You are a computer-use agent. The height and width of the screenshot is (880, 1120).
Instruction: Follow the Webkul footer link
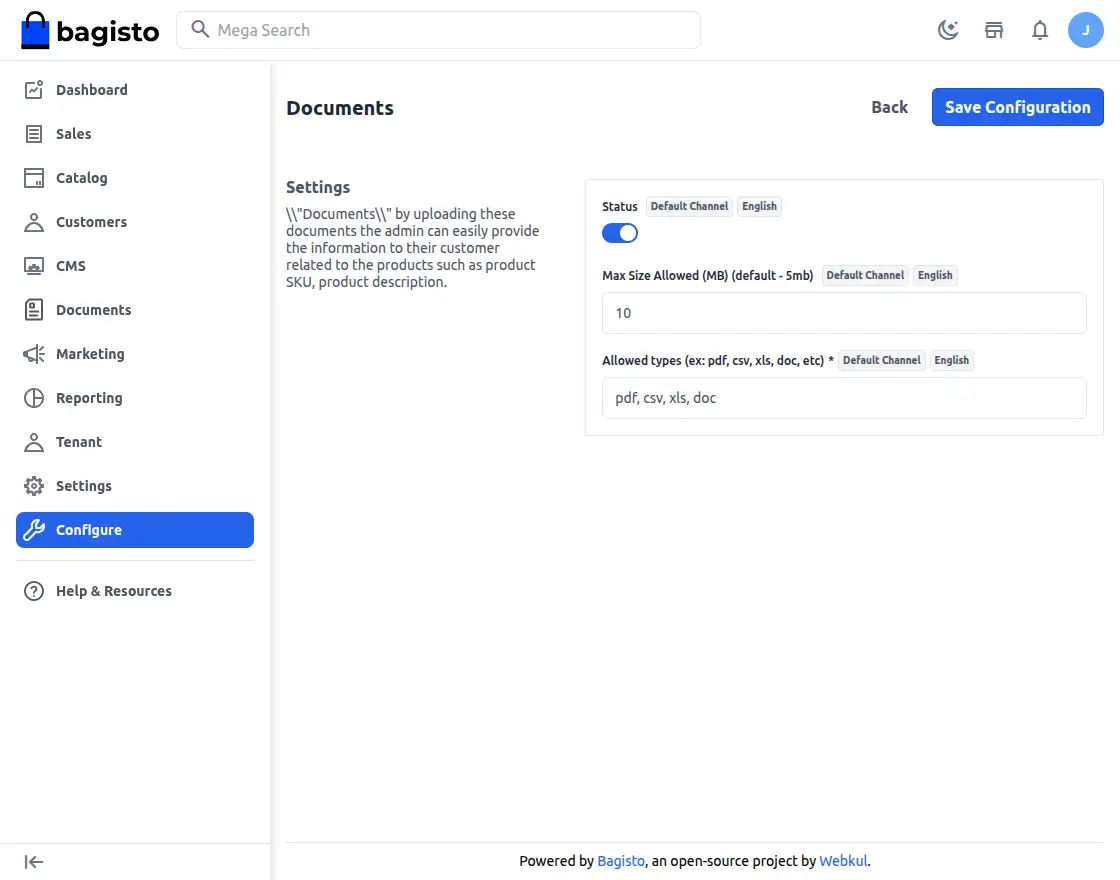click(x=843, y=861)
